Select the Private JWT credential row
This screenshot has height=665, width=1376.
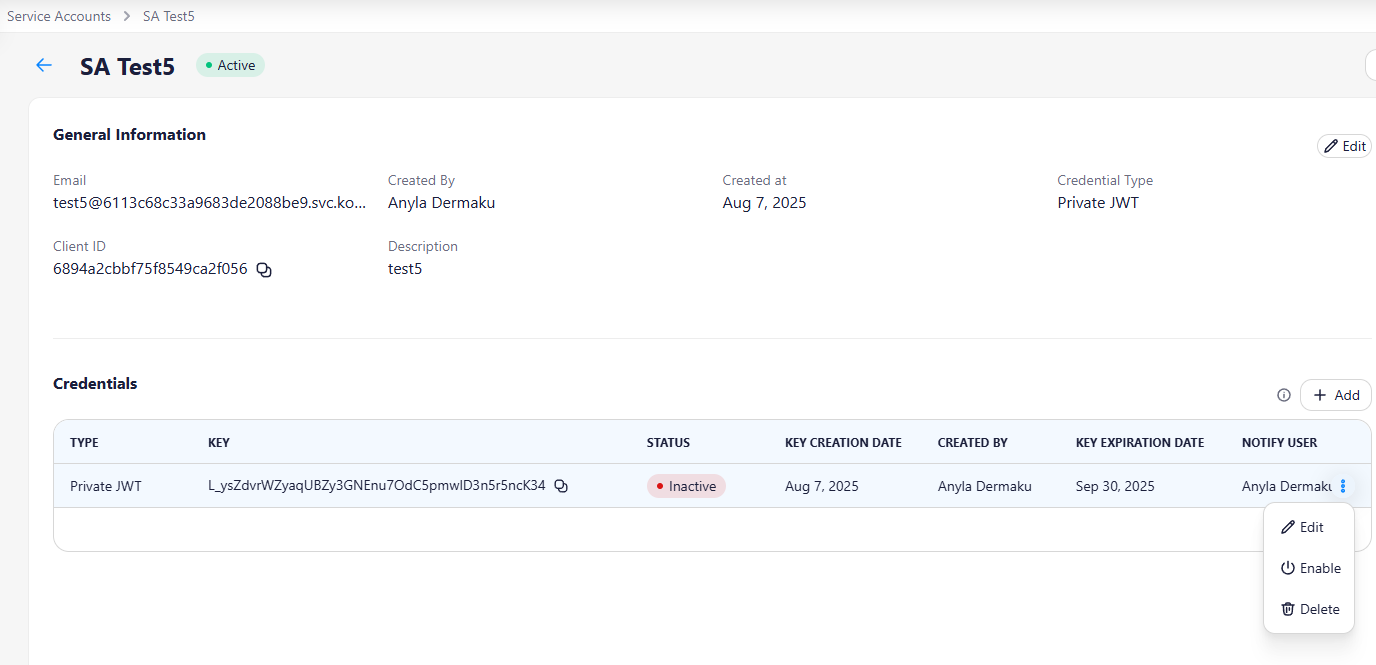click(106, 486)
